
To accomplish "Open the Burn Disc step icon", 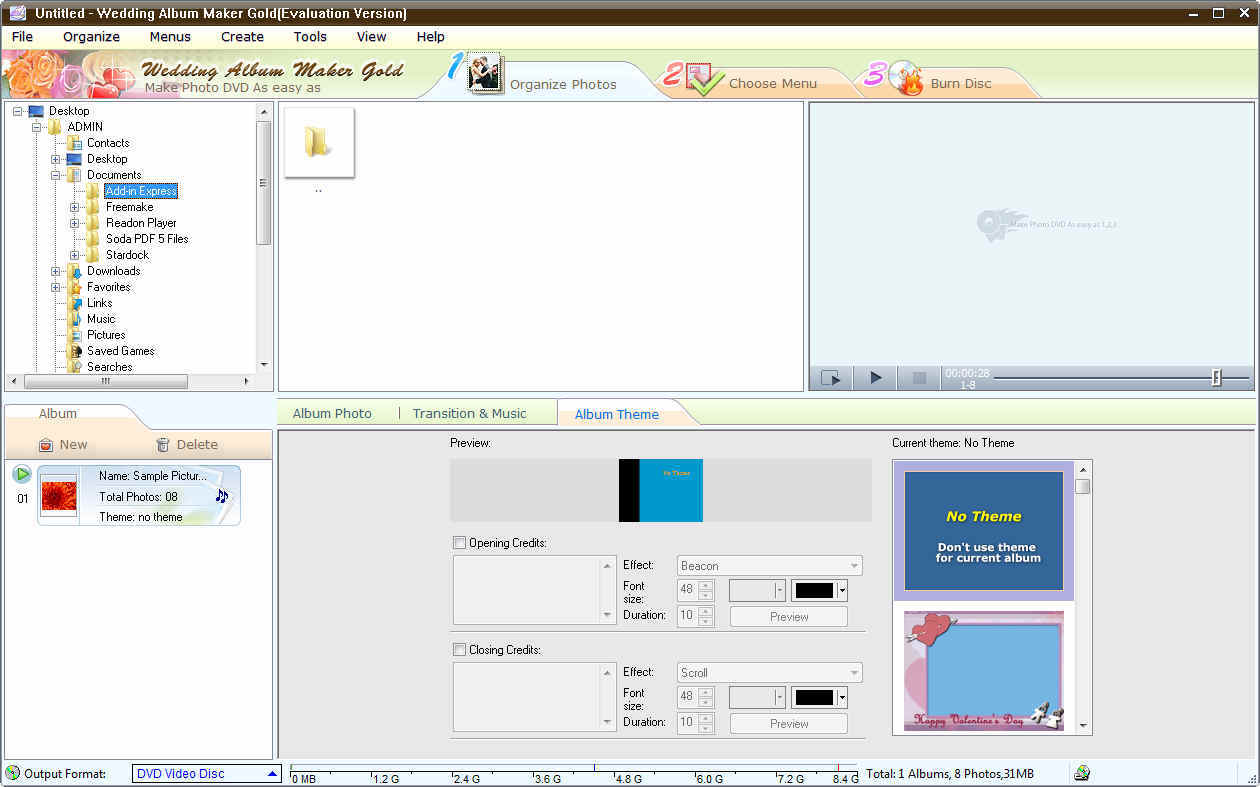I will (x=906, y=77).
